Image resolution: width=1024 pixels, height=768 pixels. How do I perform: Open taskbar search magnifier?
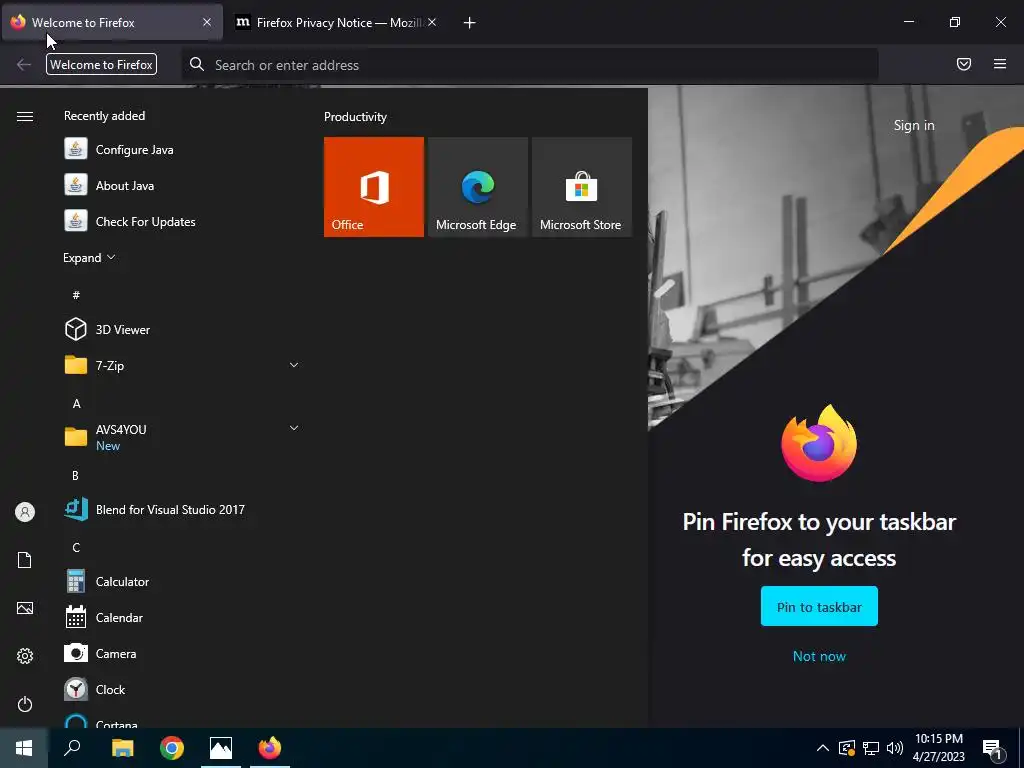(72, 748)
